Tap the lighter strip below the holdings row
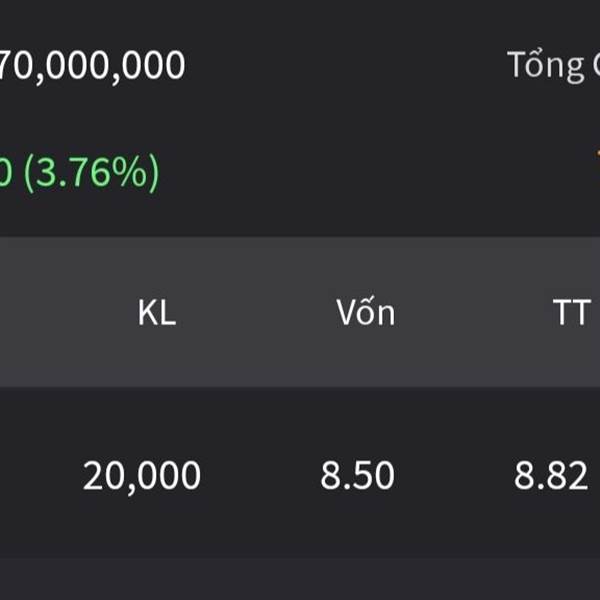 [x=300, y=579]
